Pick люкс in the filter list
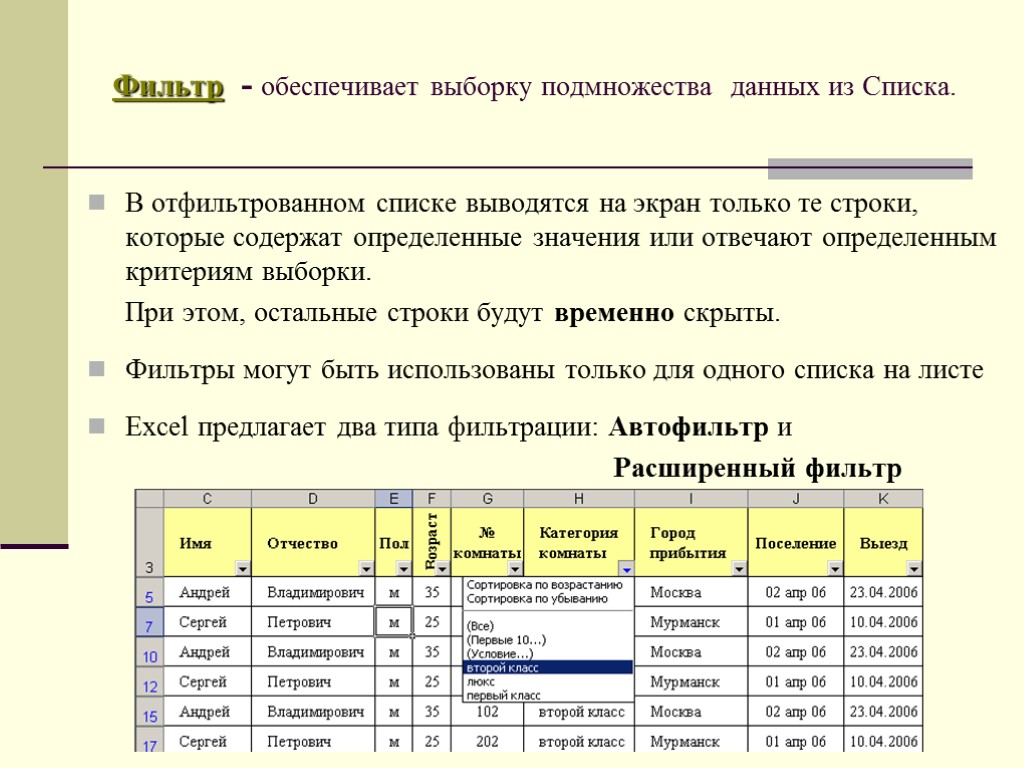Screen dimensions: 1024x768 [481, 681]
